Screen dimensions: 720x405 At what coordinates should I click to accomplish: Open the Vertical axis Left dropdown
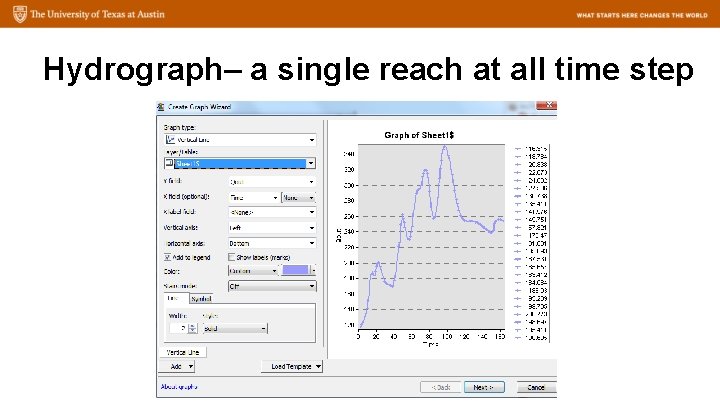click(272, 228)
